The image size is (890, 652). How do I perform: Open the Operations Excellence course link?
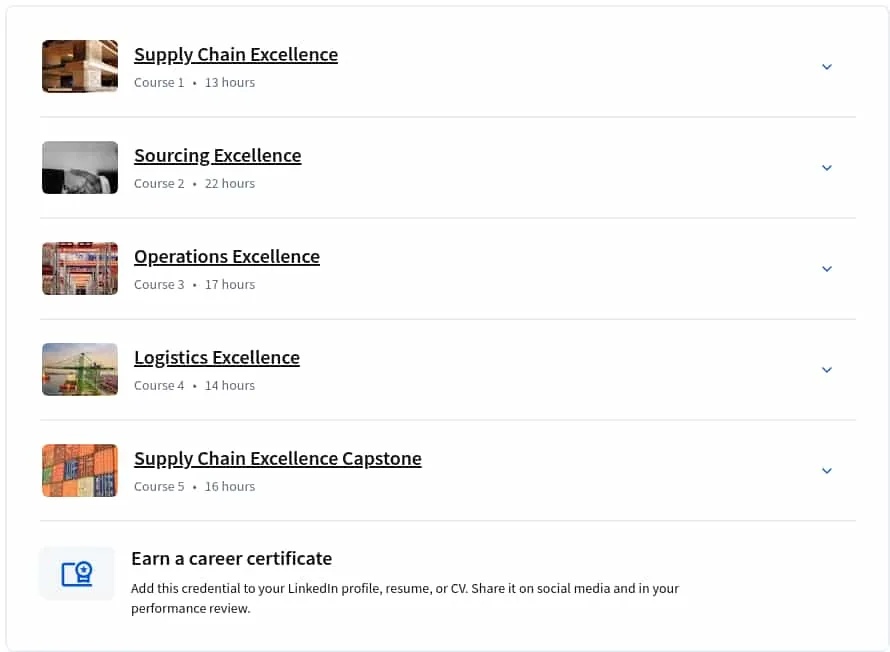click(x=226, y=256)
